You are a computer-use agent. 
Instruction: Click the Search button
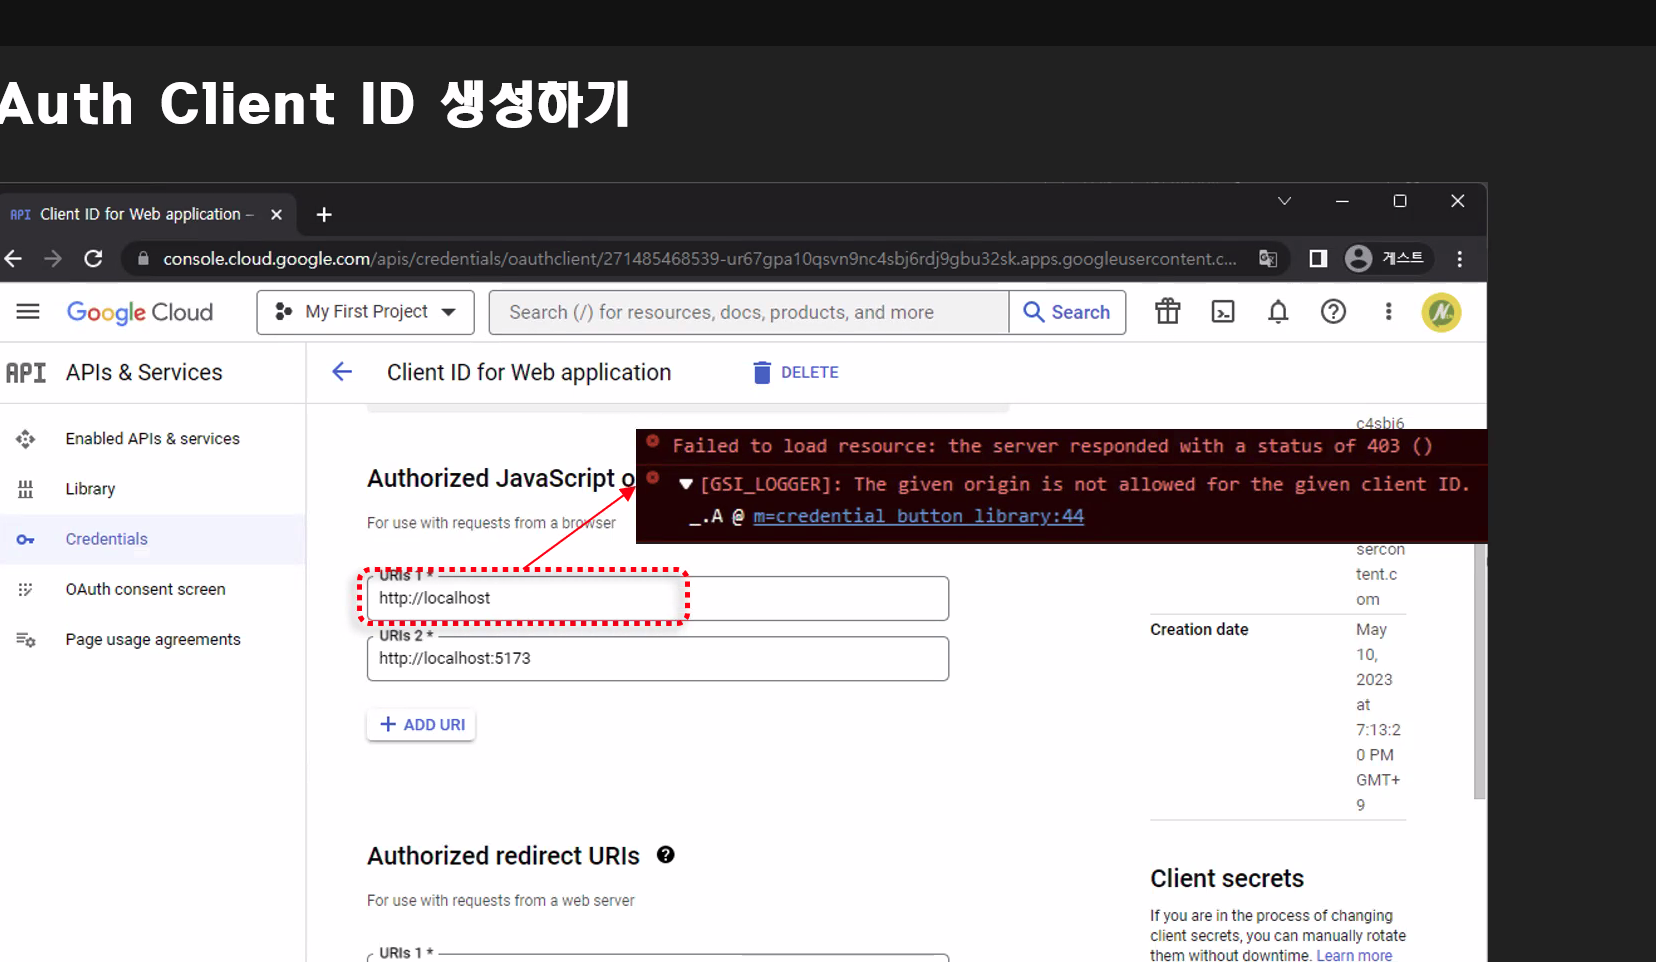(1067, 312)
